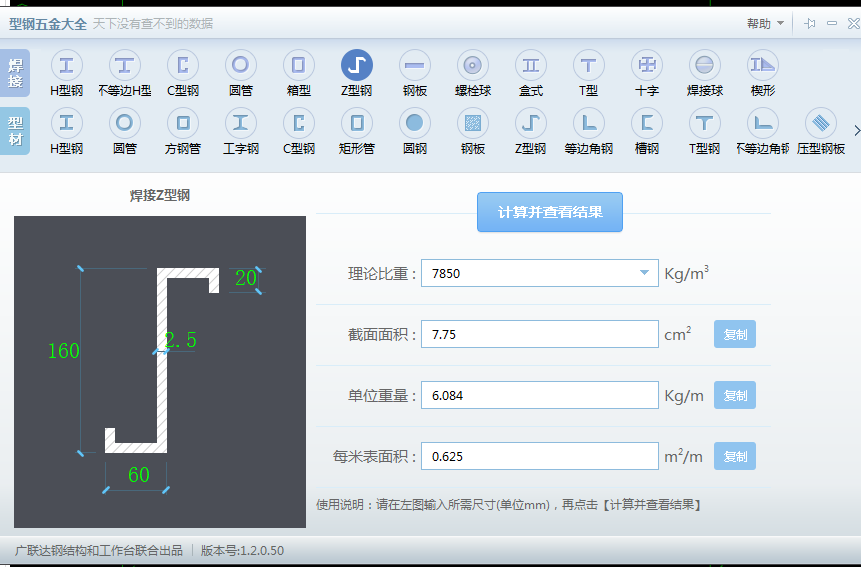The width and height of the screenshot is (861, 567).
Task: Open the 帮助 help menu
Action: (765, 24)
